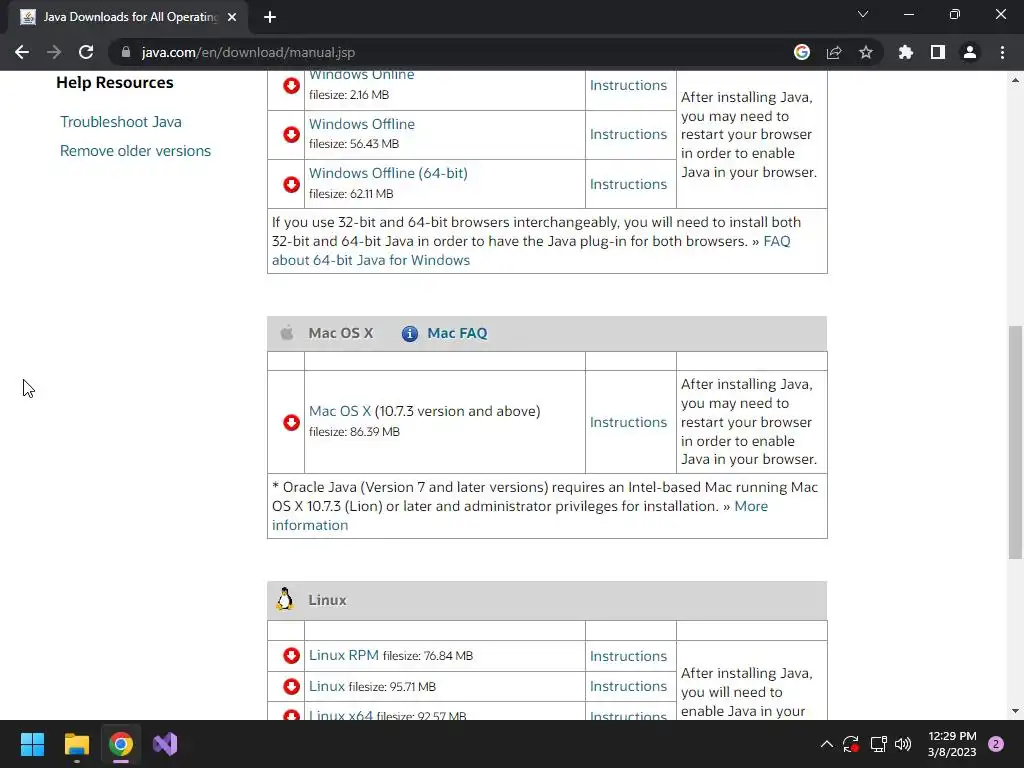Click the Google icon in the address bar

click(x=802, y=52)
